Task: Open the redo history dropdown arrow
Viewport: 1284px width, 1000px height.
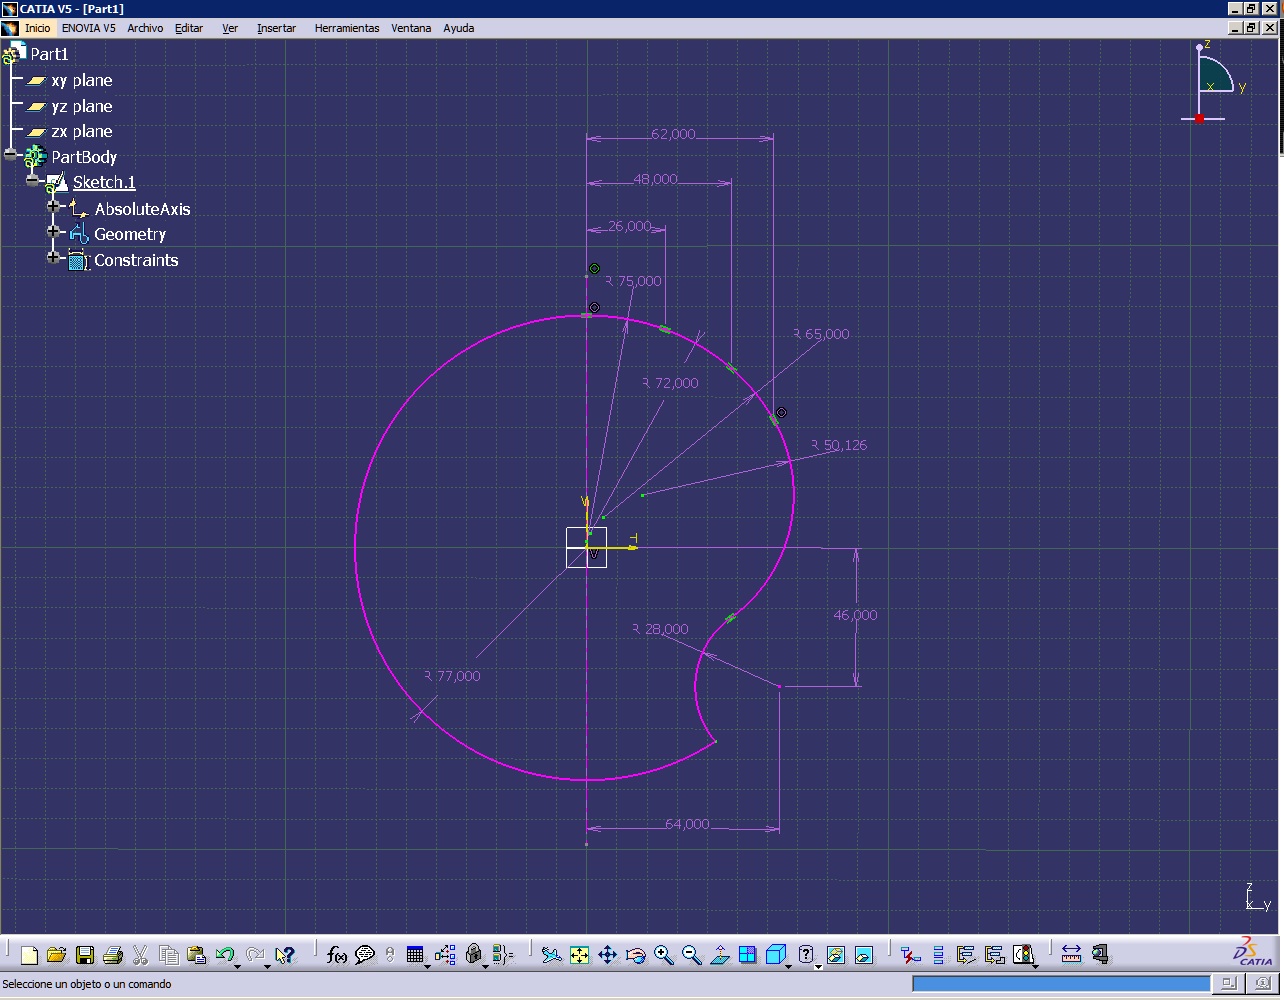Action: pos(267,966)
